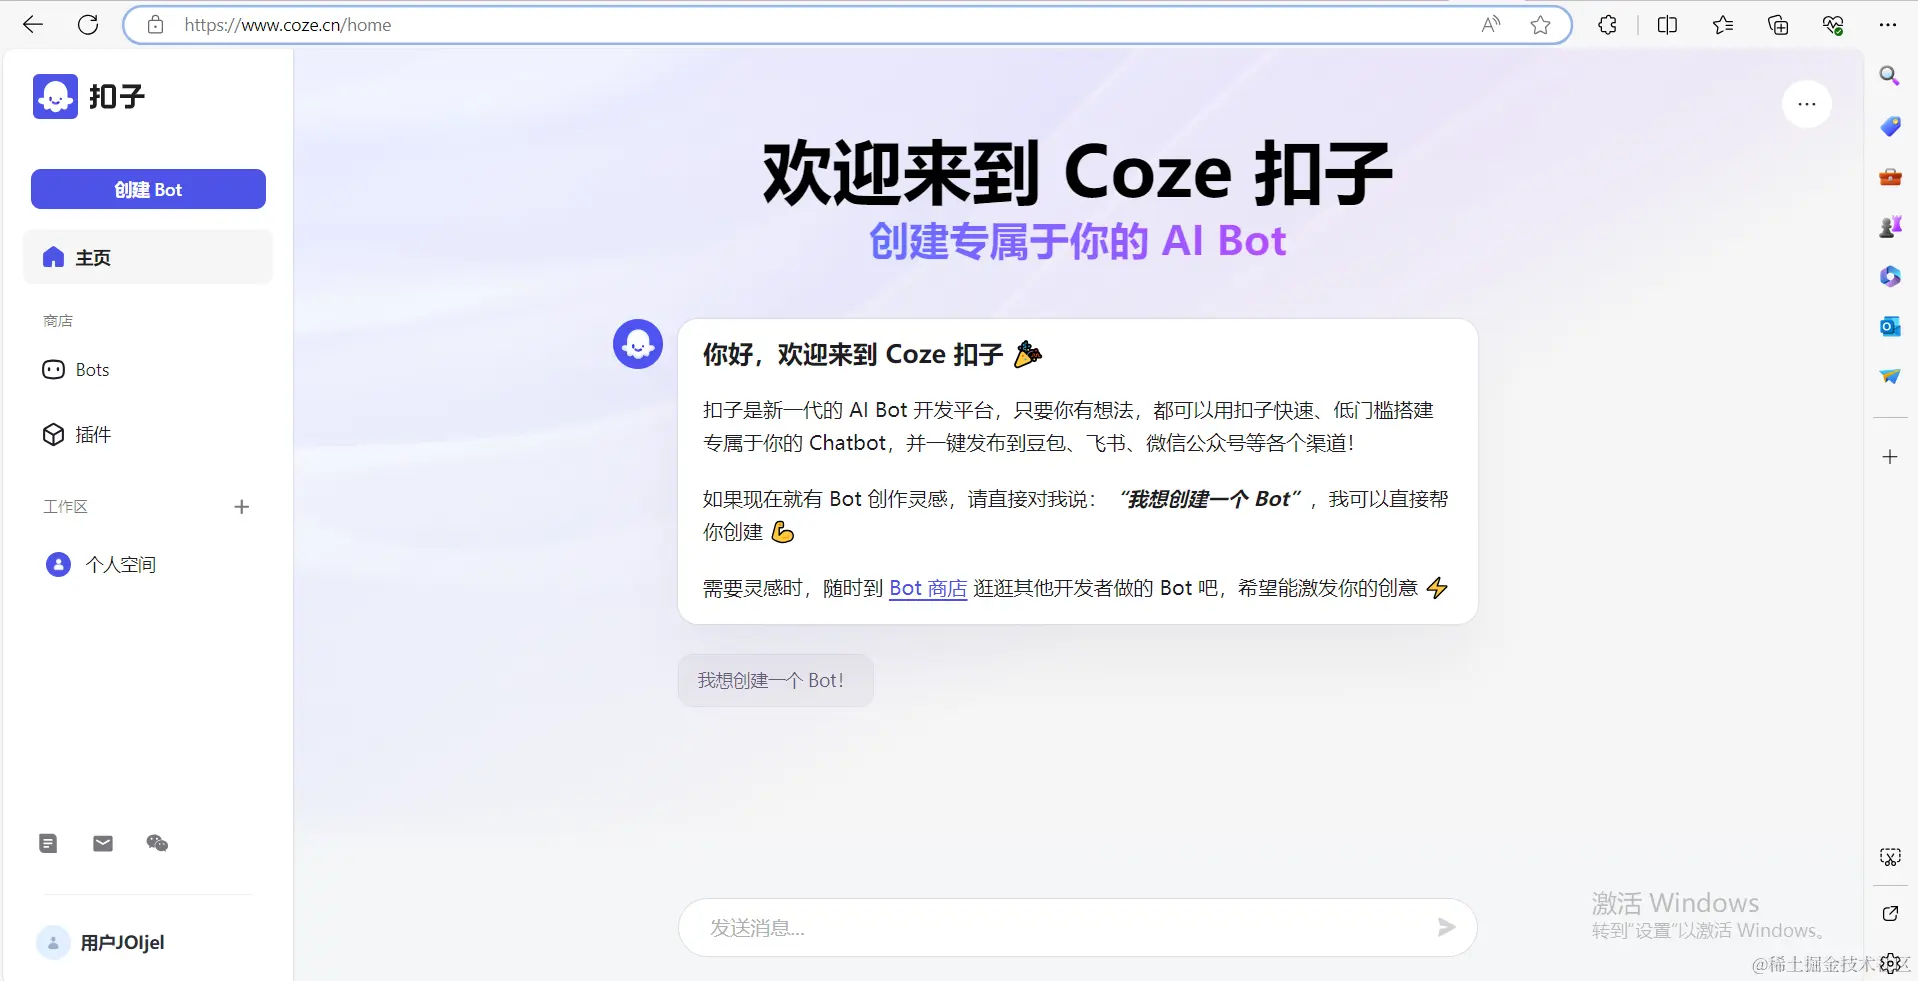Add this page to favorites with the star icon
1918x981 pixels.
click(1540, 25)
